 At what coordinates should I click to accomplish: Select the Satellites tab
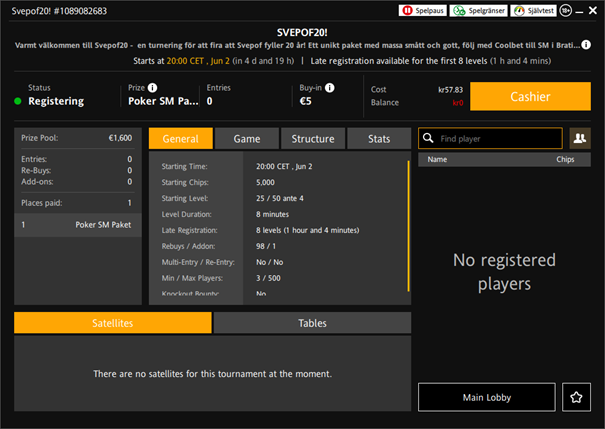[x=113, y=323]
